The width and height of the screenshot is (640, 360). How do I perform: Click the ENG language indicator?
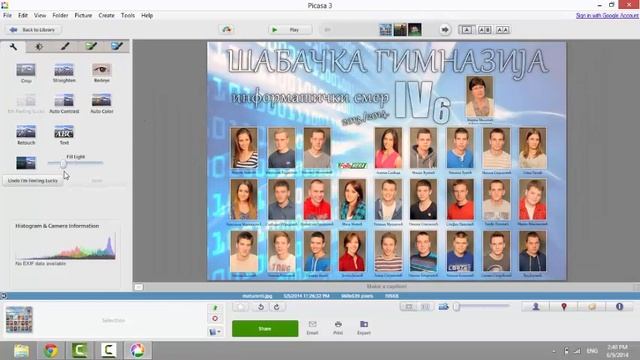point(592,351)
